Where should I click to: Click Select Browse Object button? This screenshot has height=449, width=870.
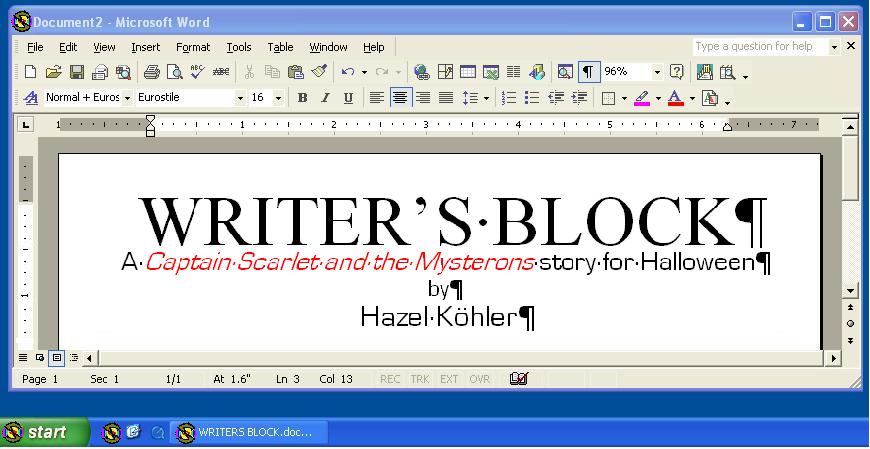850,324
